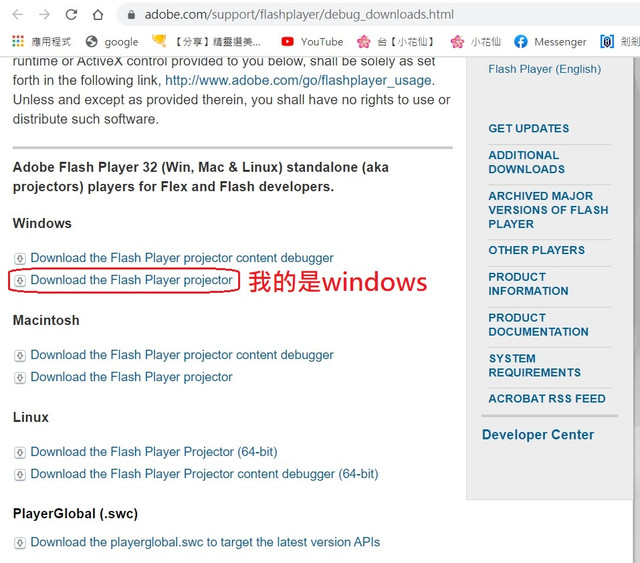Download Windows Flash Player projector

[131, 280]
